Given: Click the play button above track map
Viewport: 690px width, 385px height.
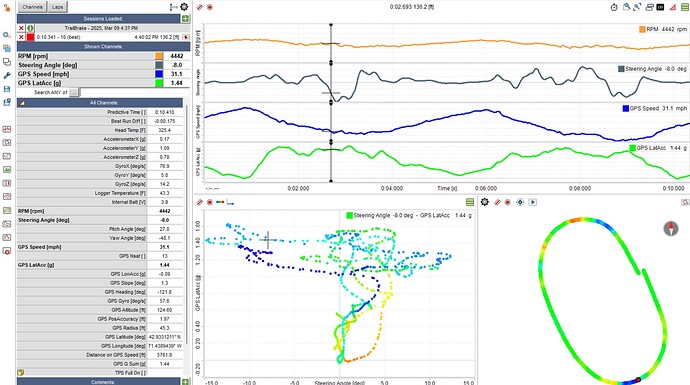Looking at the screenshot, I should [x=532, y=202].
